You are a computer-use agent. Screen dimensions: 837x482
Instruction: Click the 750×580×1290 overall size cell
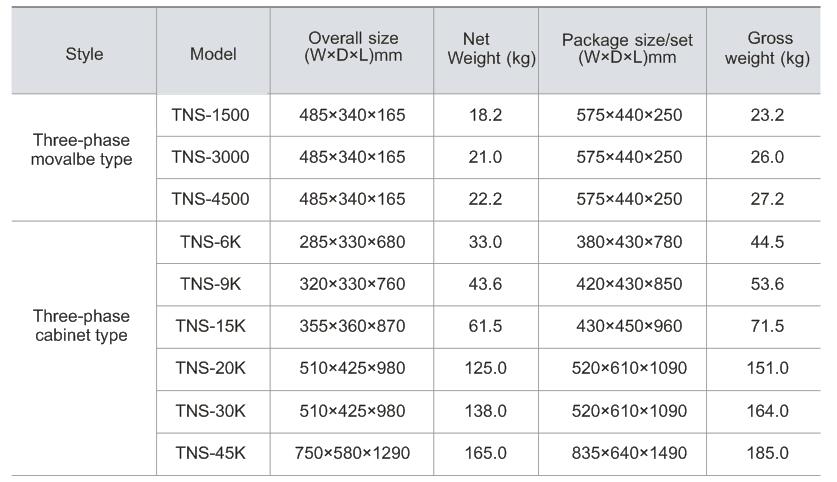coord(352,453)
